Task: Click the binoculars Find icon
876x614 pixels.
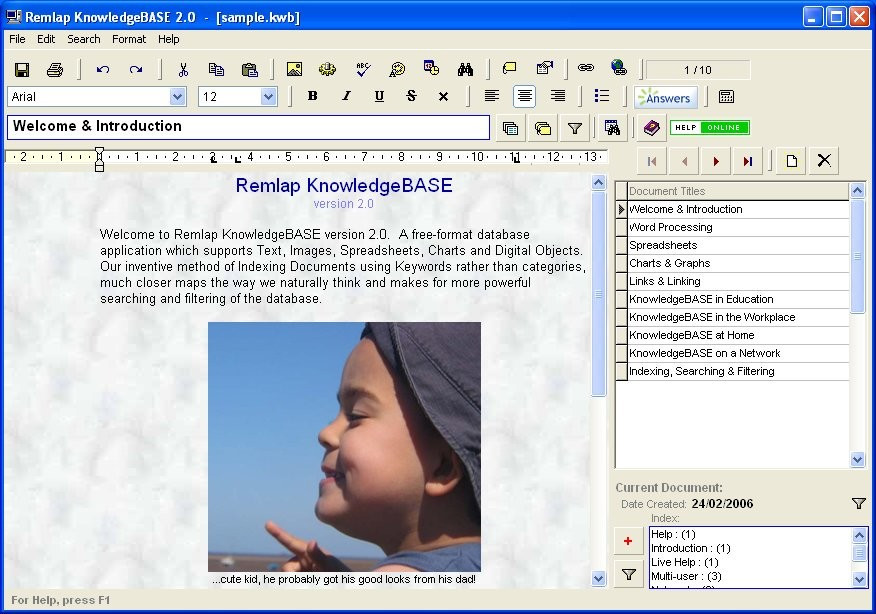Action: 465,69
